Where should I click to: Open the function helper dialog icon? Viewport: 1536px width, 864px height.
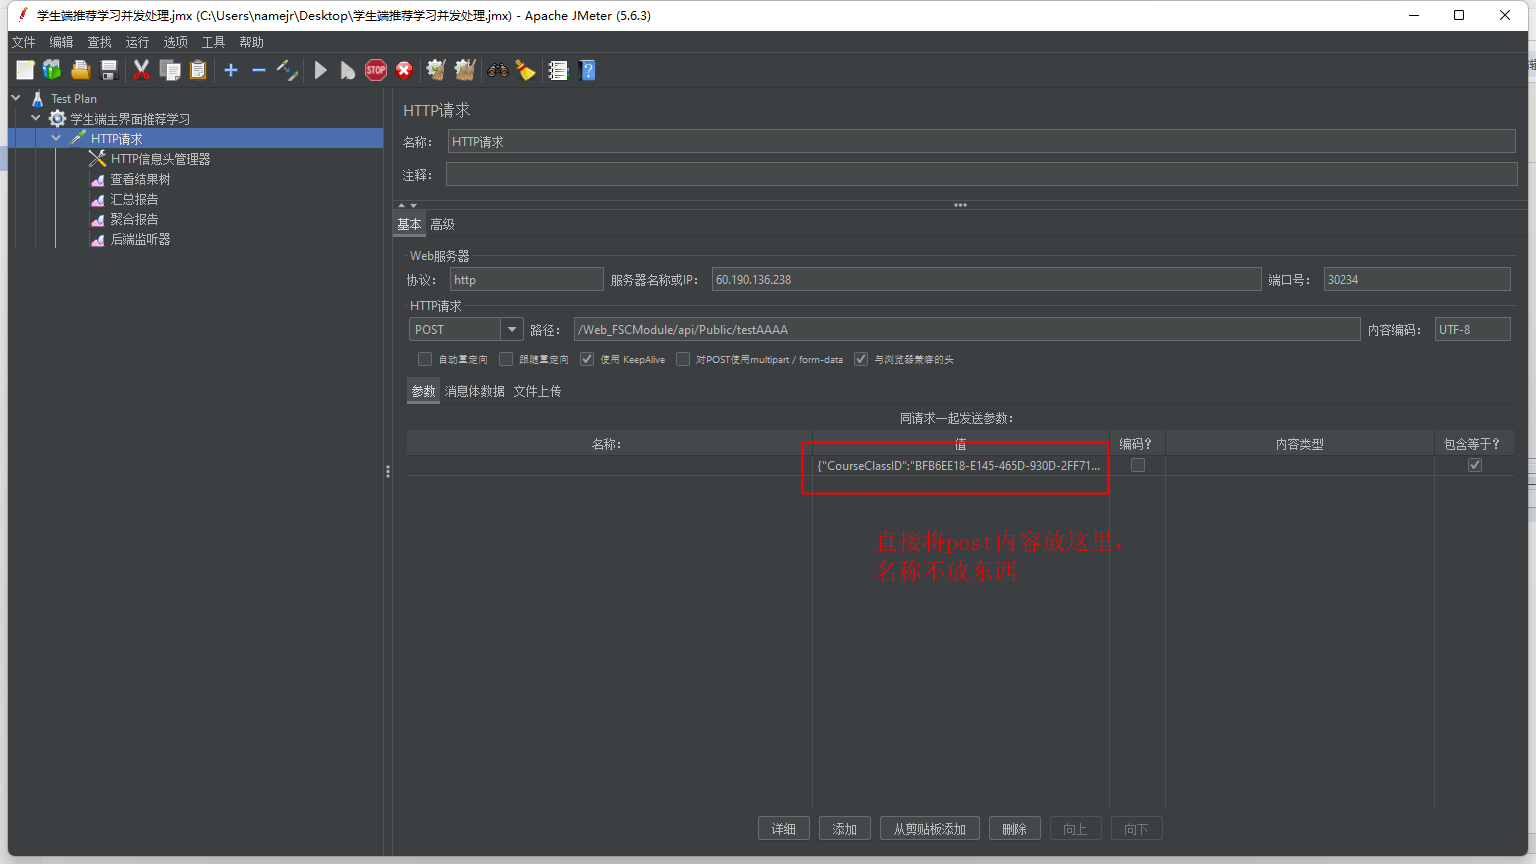coord(558,70)
